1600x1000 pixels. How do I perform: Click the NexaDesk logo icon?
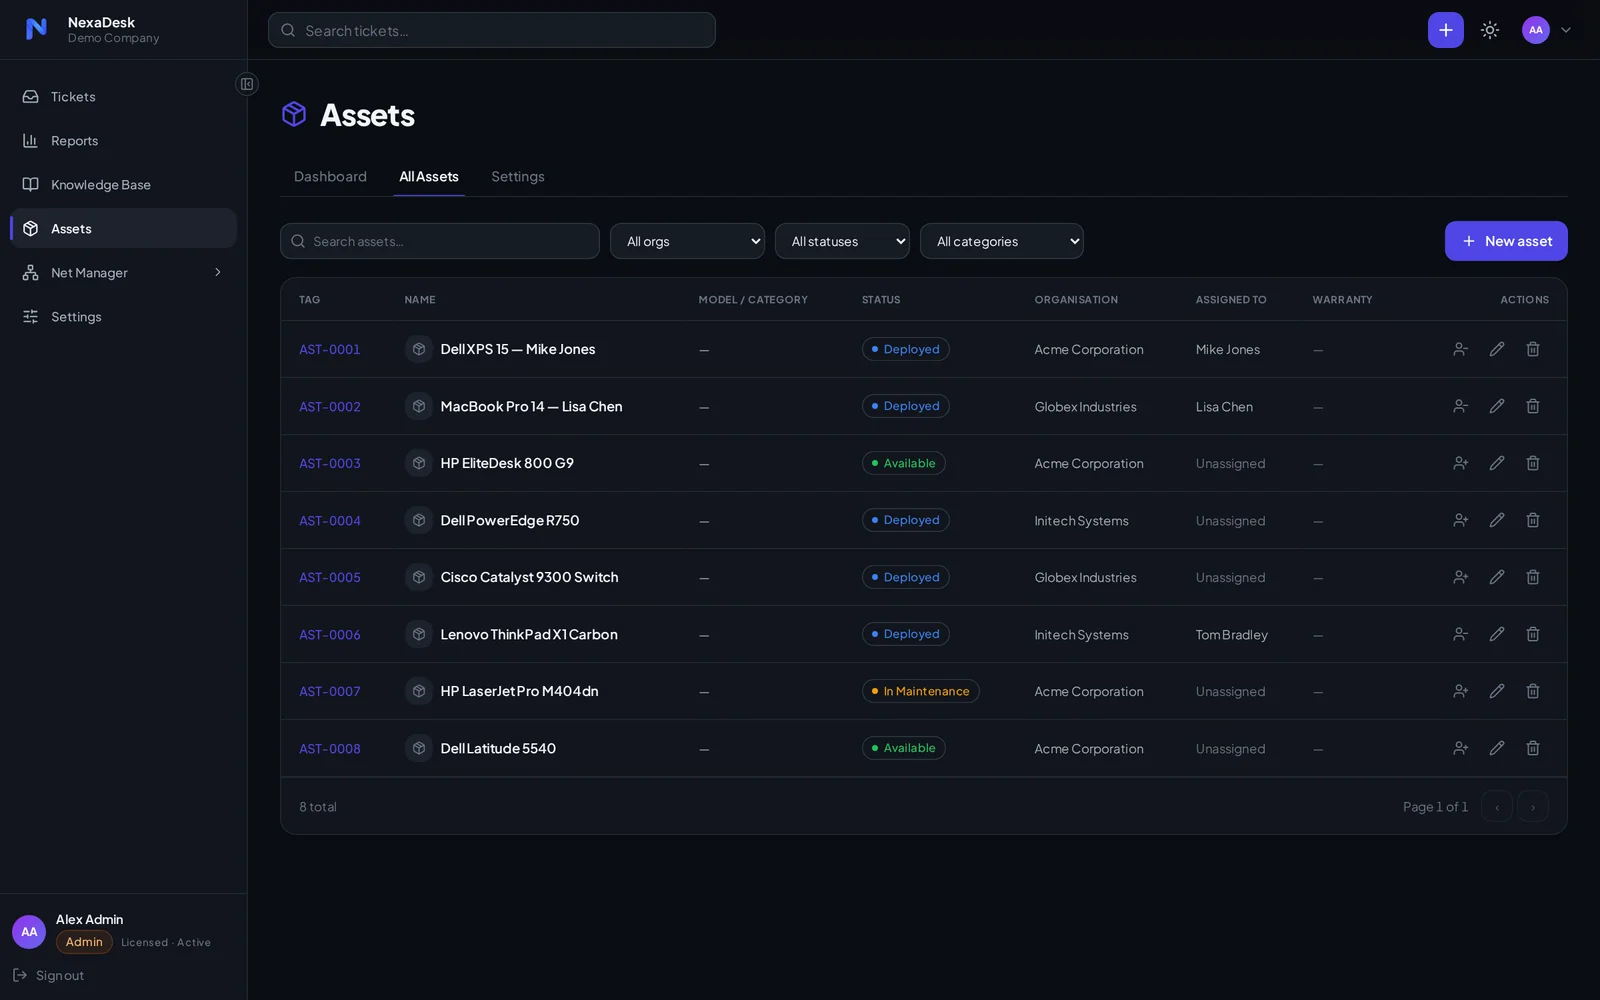(36, 29)
